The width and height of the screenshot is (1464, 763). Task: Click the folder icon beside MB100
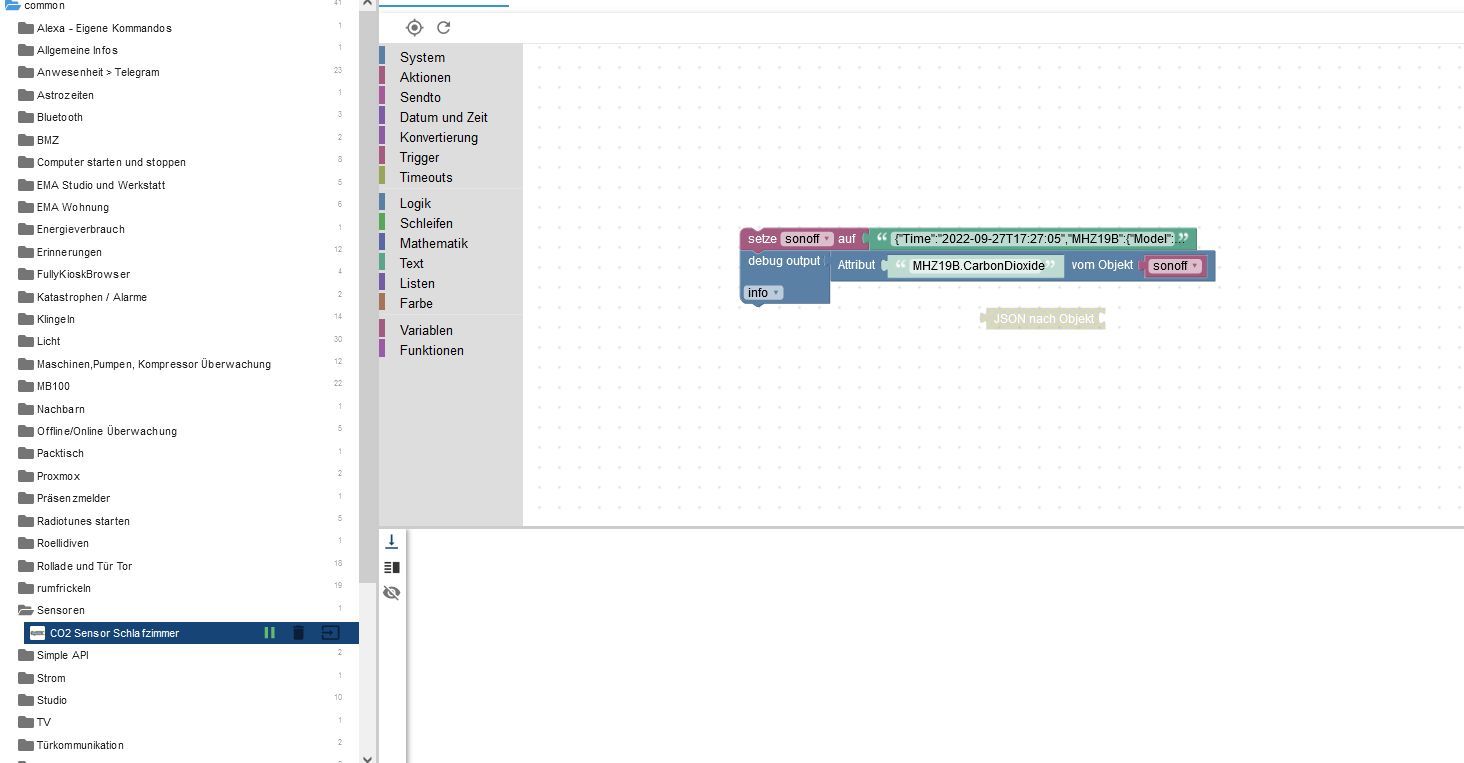coord(26,386)
